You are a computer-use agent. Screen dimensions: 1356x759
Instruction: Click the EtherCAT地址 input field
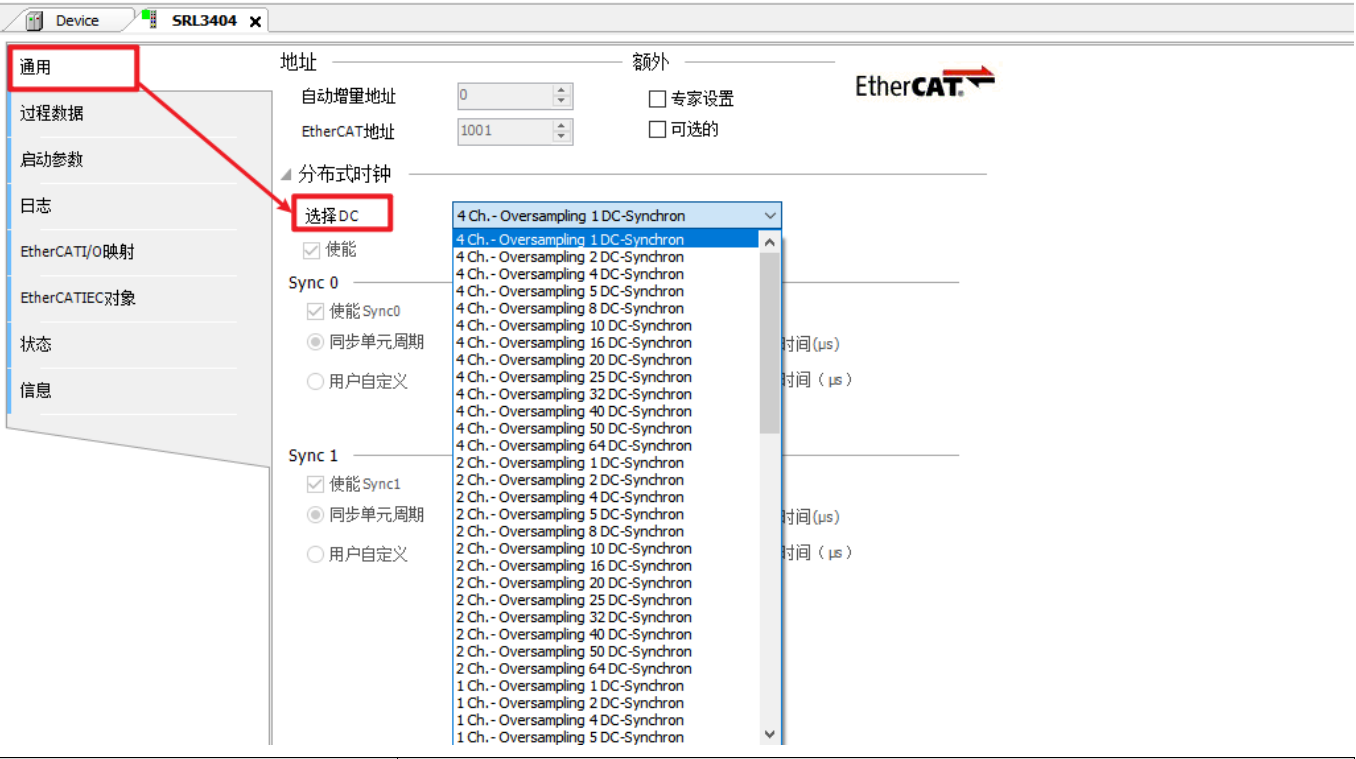[504, 131]
